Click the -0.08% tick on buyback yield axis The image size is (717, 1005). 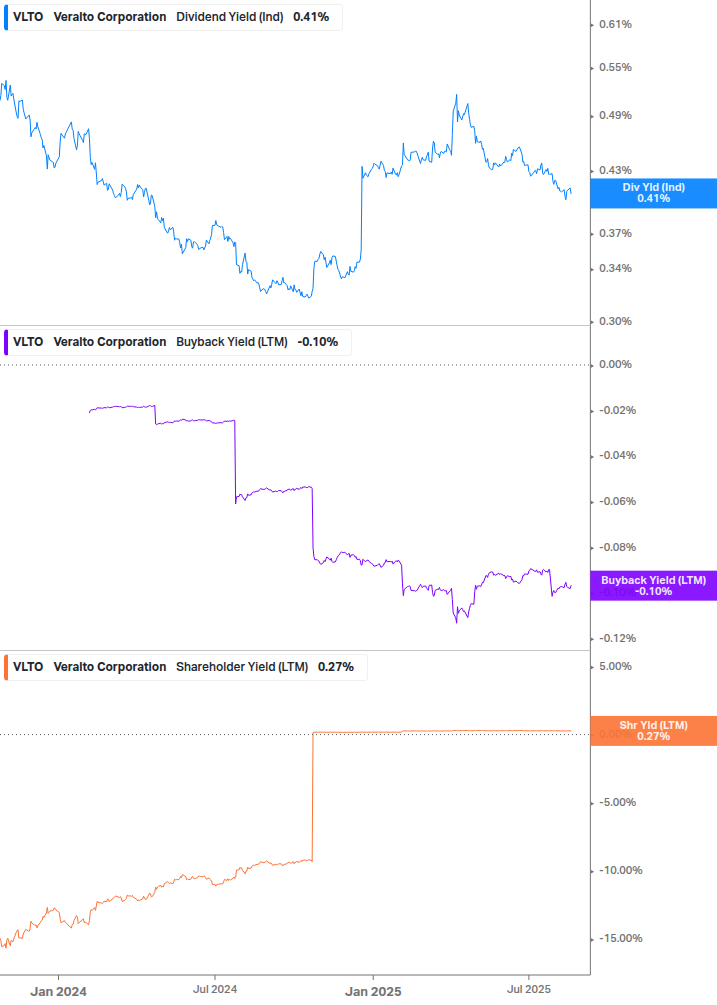pyautogui.click(x=618, y=547)
